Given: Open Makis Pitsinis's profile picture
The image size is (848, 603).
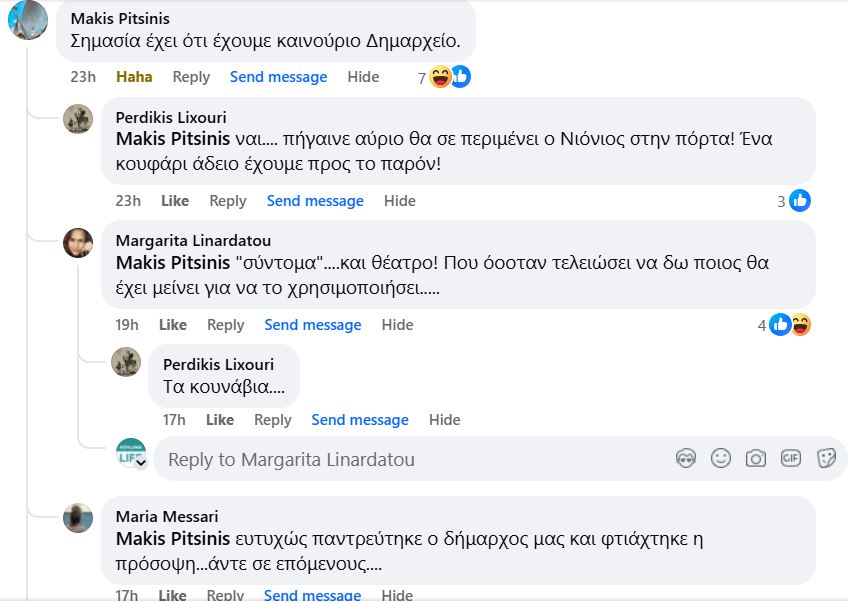Looking at the screenshot, I should point(28,20).
